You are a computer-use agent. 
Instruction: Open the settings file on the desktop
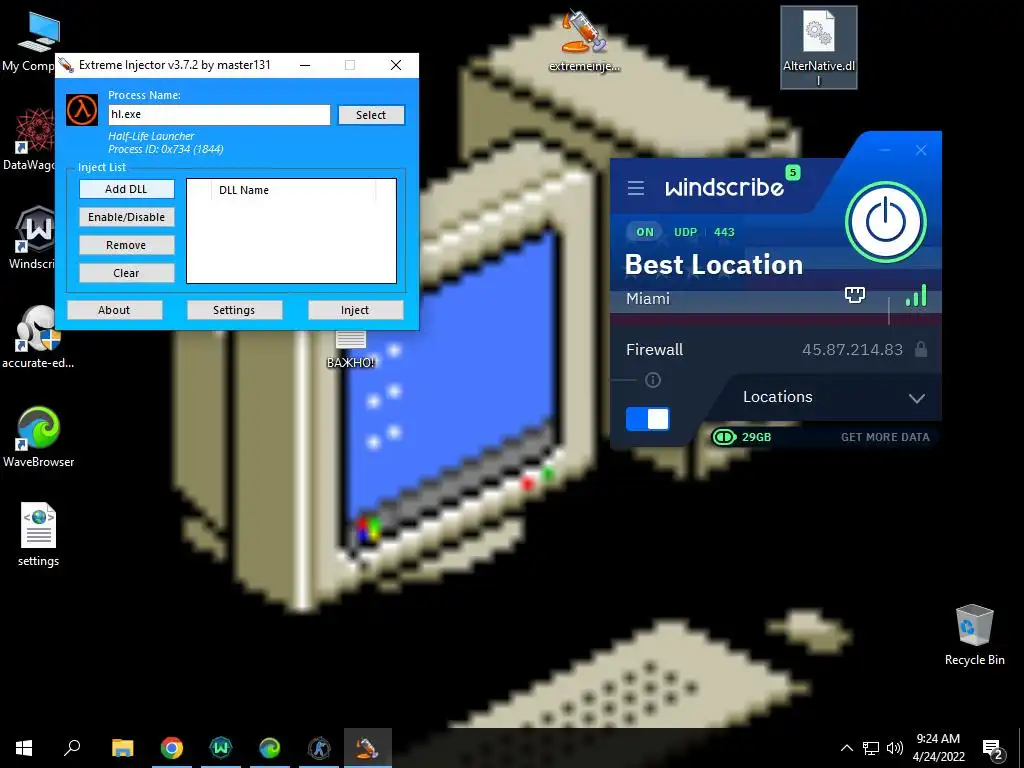pyautogui.click(x=38, y=535)
